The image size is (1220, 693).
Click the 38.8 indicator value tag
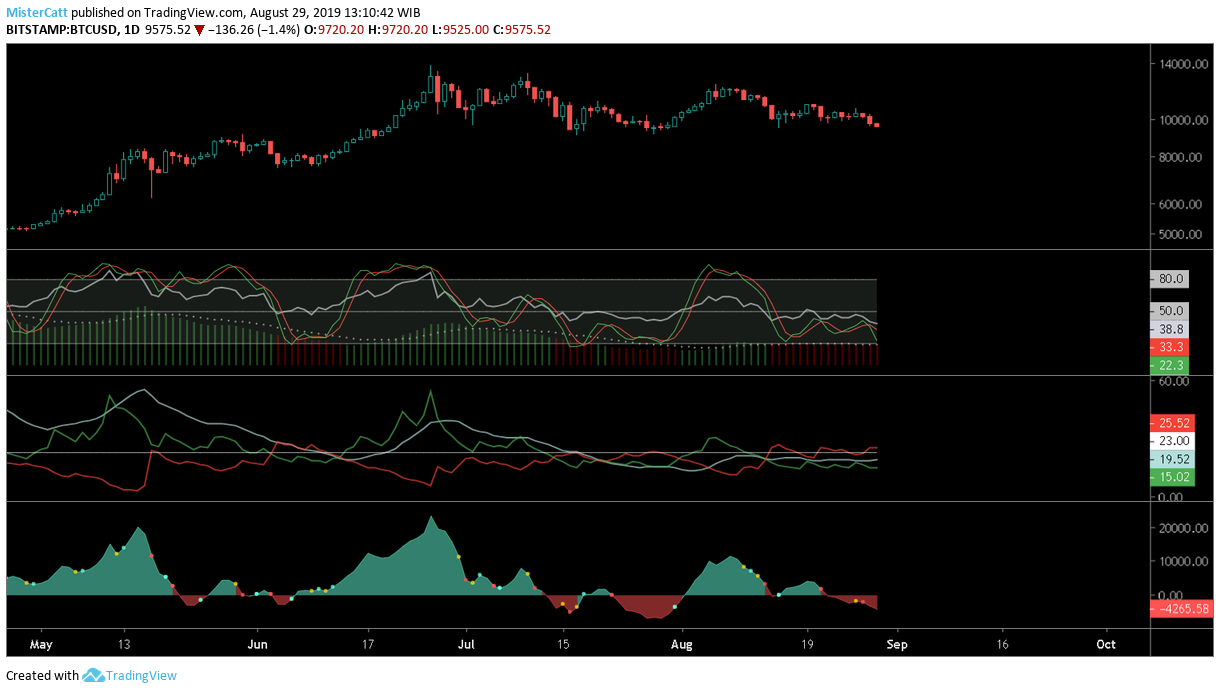tap(1170, 328)
